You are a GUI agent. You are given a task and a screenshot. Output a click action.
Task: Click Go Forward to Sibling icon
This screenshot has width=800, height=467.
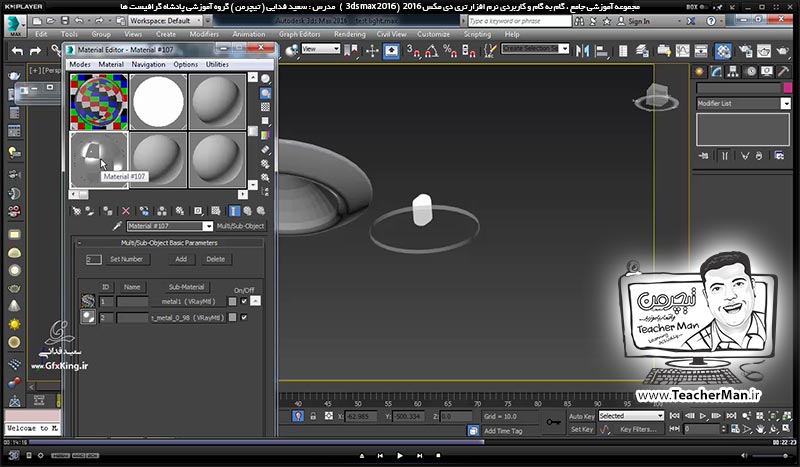(x=261, y=211)
